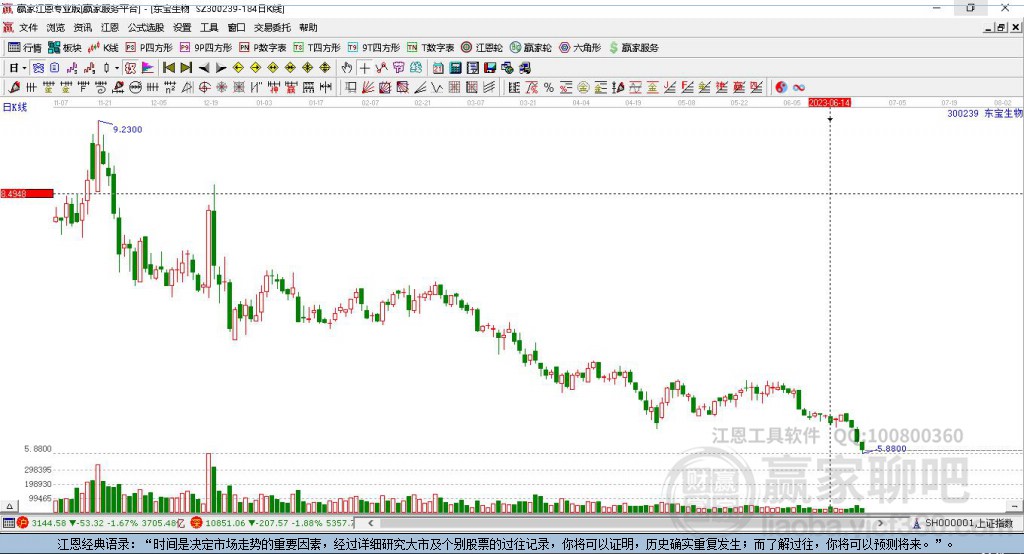This screenshot has width=1024, height=554.
Task: Open the 工具 menu
Action: click(x=209, y=27)
